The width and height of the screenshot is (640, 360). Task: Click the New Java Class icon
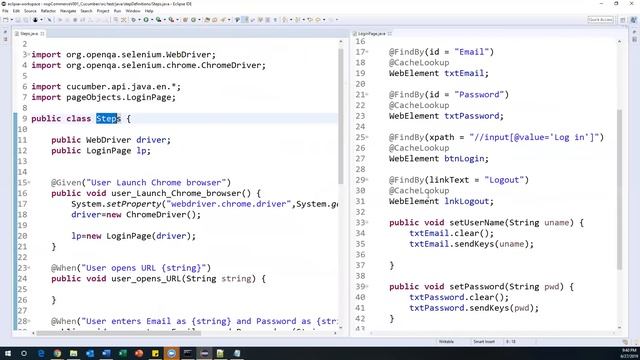tap(193, 20)
